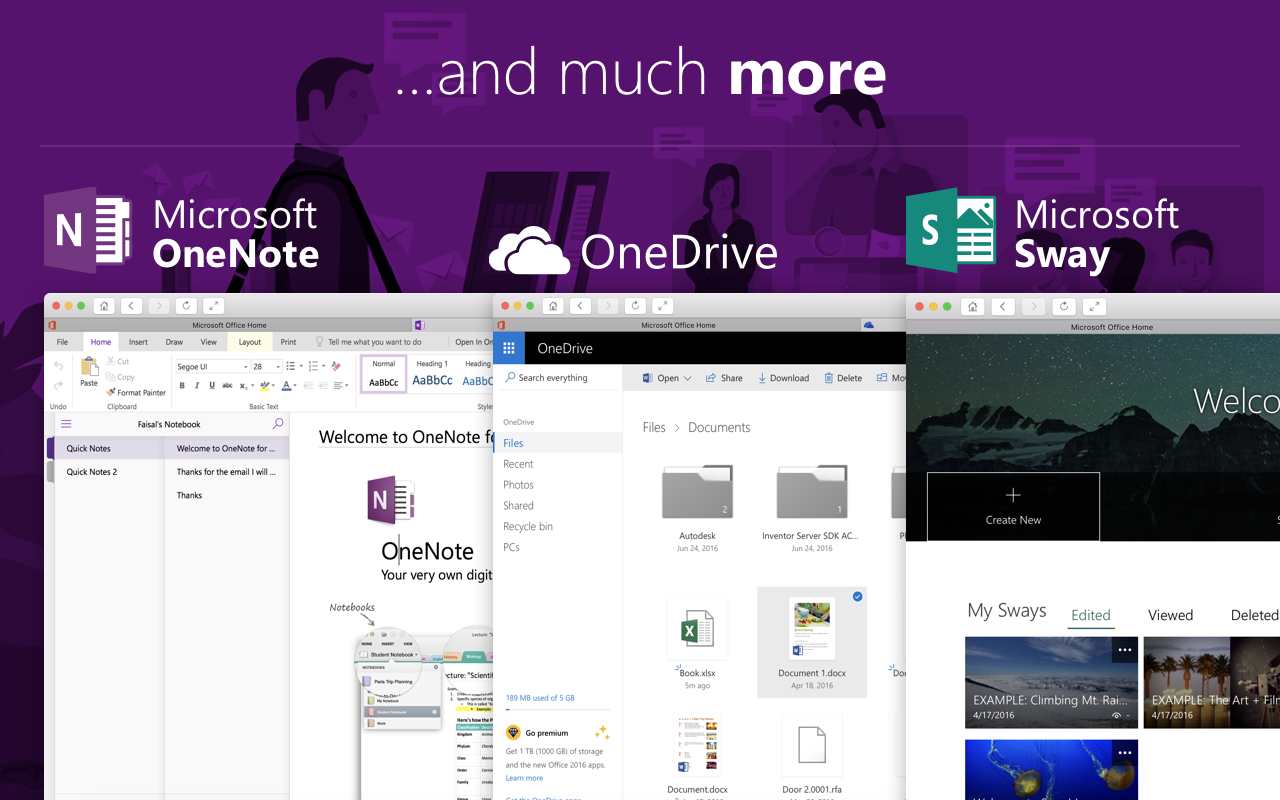
Task: Click Download in the OneDrive toolbar
Action: click(x=783, y=378)
